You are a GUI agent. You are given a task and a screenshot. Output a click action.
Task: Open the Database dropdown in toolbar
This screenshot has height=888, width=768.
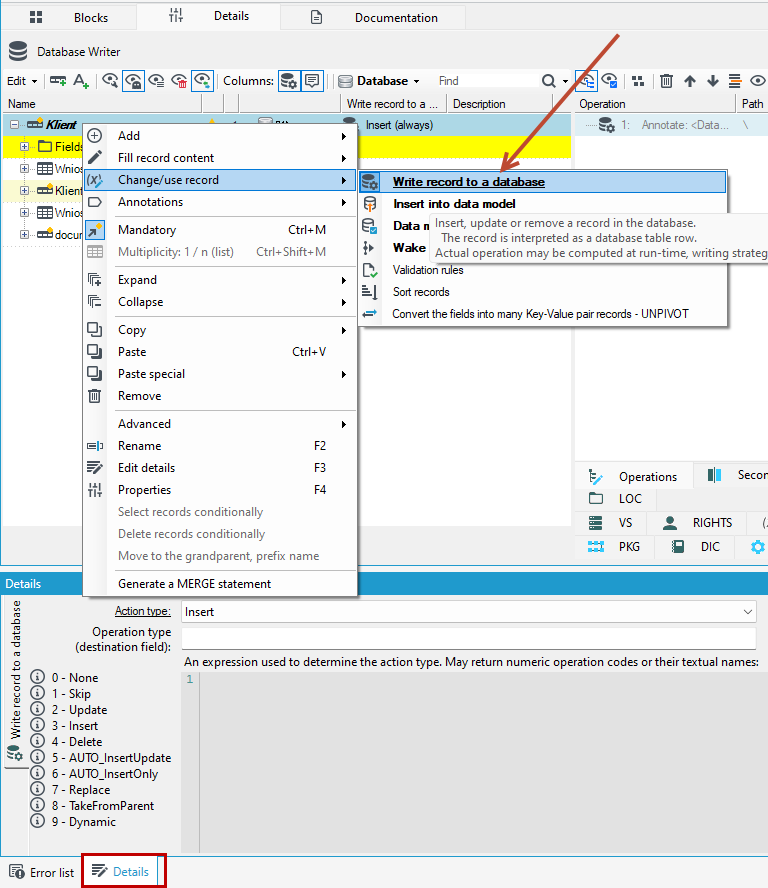tap(379, 81)
